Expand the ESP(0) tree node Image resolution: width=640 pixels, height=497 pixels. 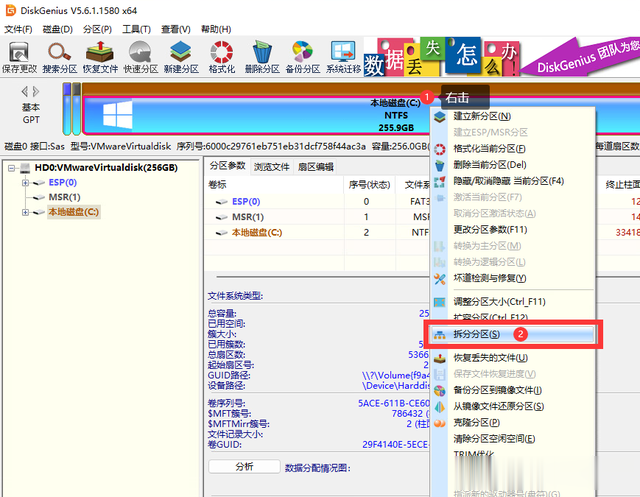[25, 183]
